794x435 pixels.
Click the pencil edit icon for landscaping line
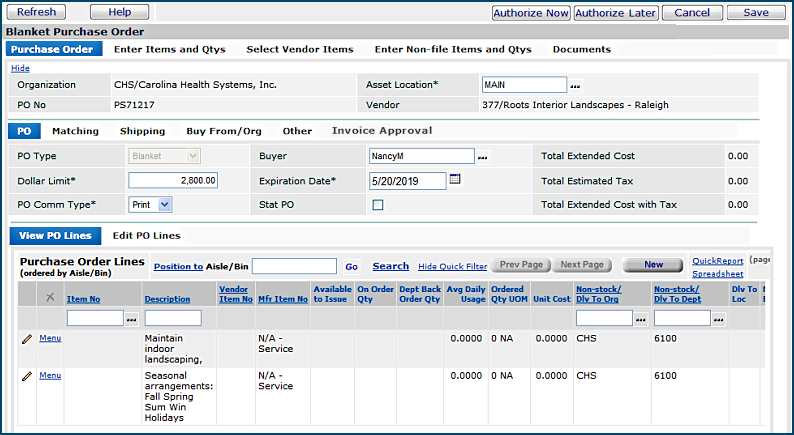27,339
